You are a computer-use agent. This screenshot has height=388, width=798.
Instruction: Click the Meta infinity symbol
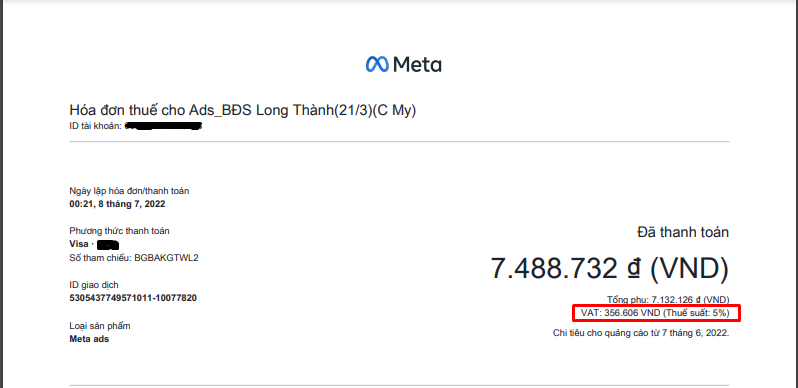coord(377,64)
